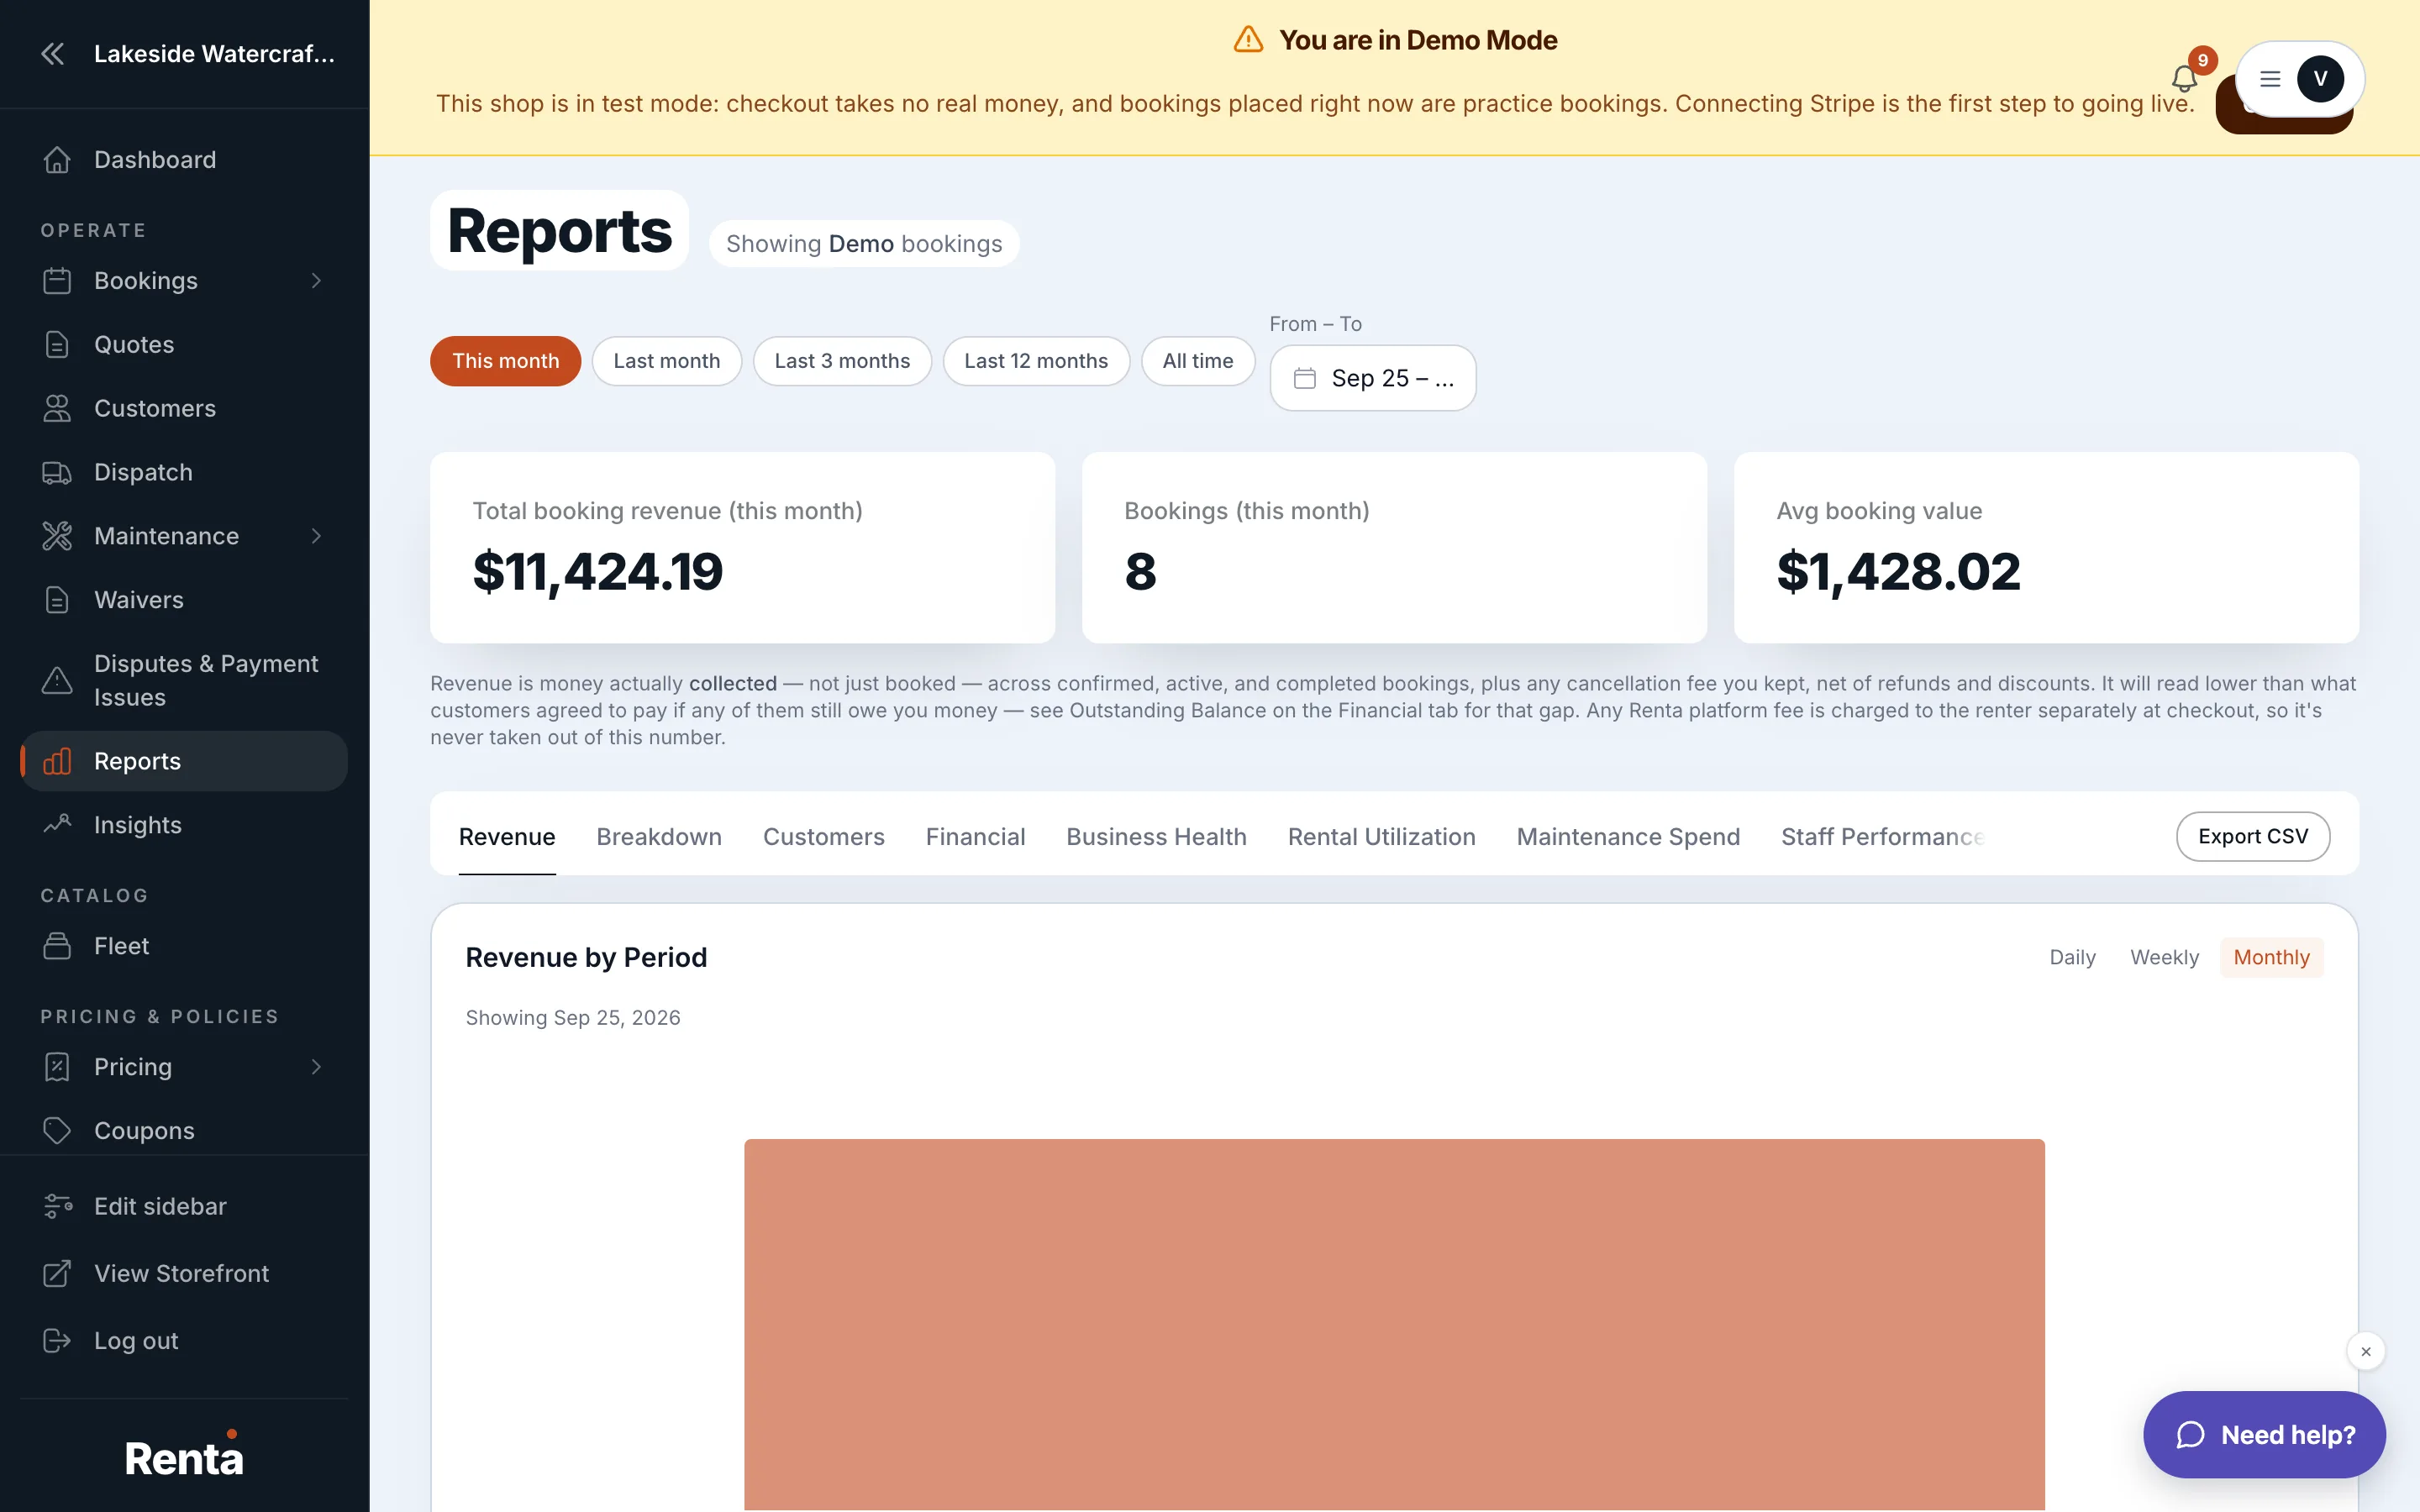The width and height of the screenshot is (2420, 1512).
Task: Select the Last 3 months filter
Action: [x=842, y=361]
